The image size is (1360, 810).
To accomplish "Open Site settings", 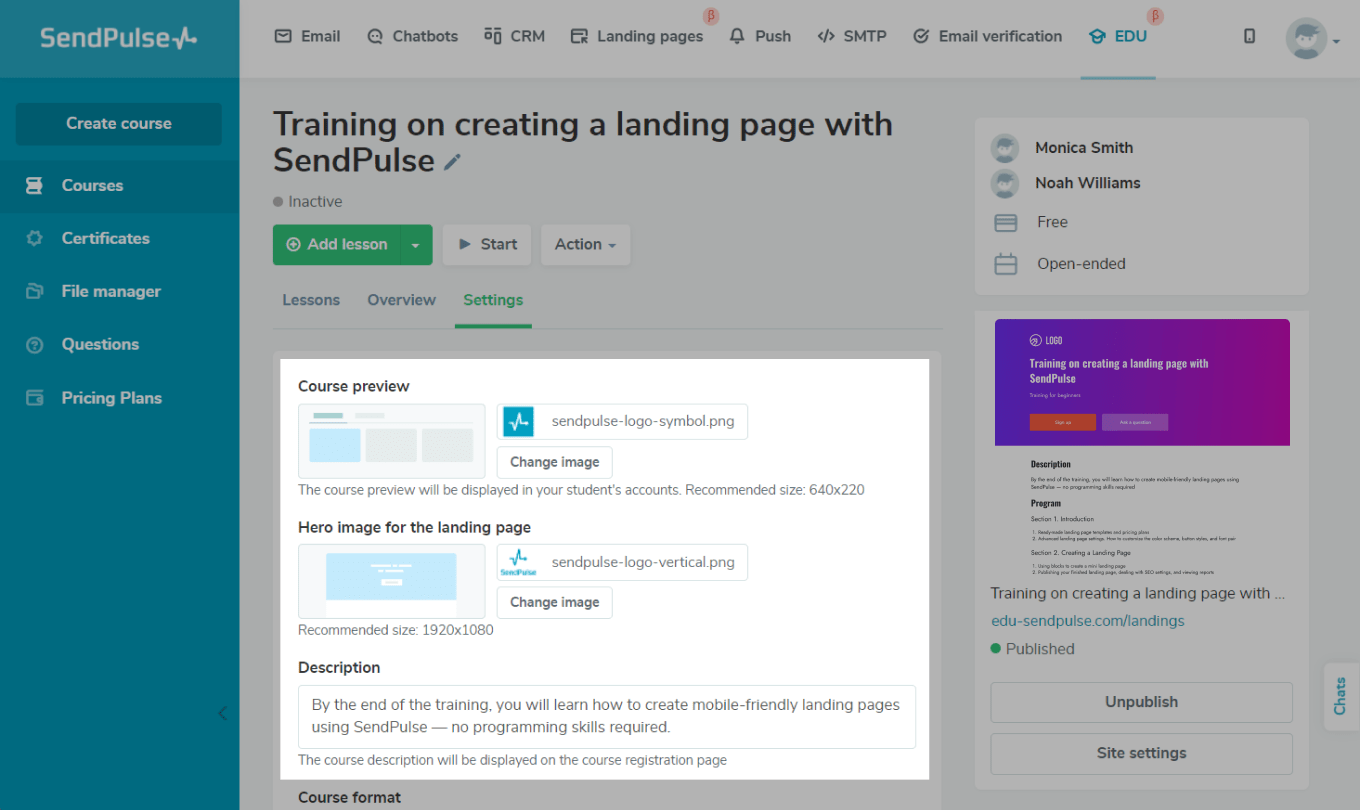I will pyautogui.click(x=1141, y=753).
